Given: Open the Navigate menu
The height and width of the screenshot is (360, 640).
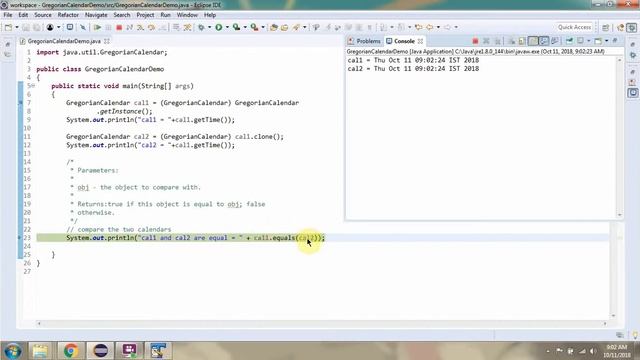Looking at the screenshot, I should [96, 15].
